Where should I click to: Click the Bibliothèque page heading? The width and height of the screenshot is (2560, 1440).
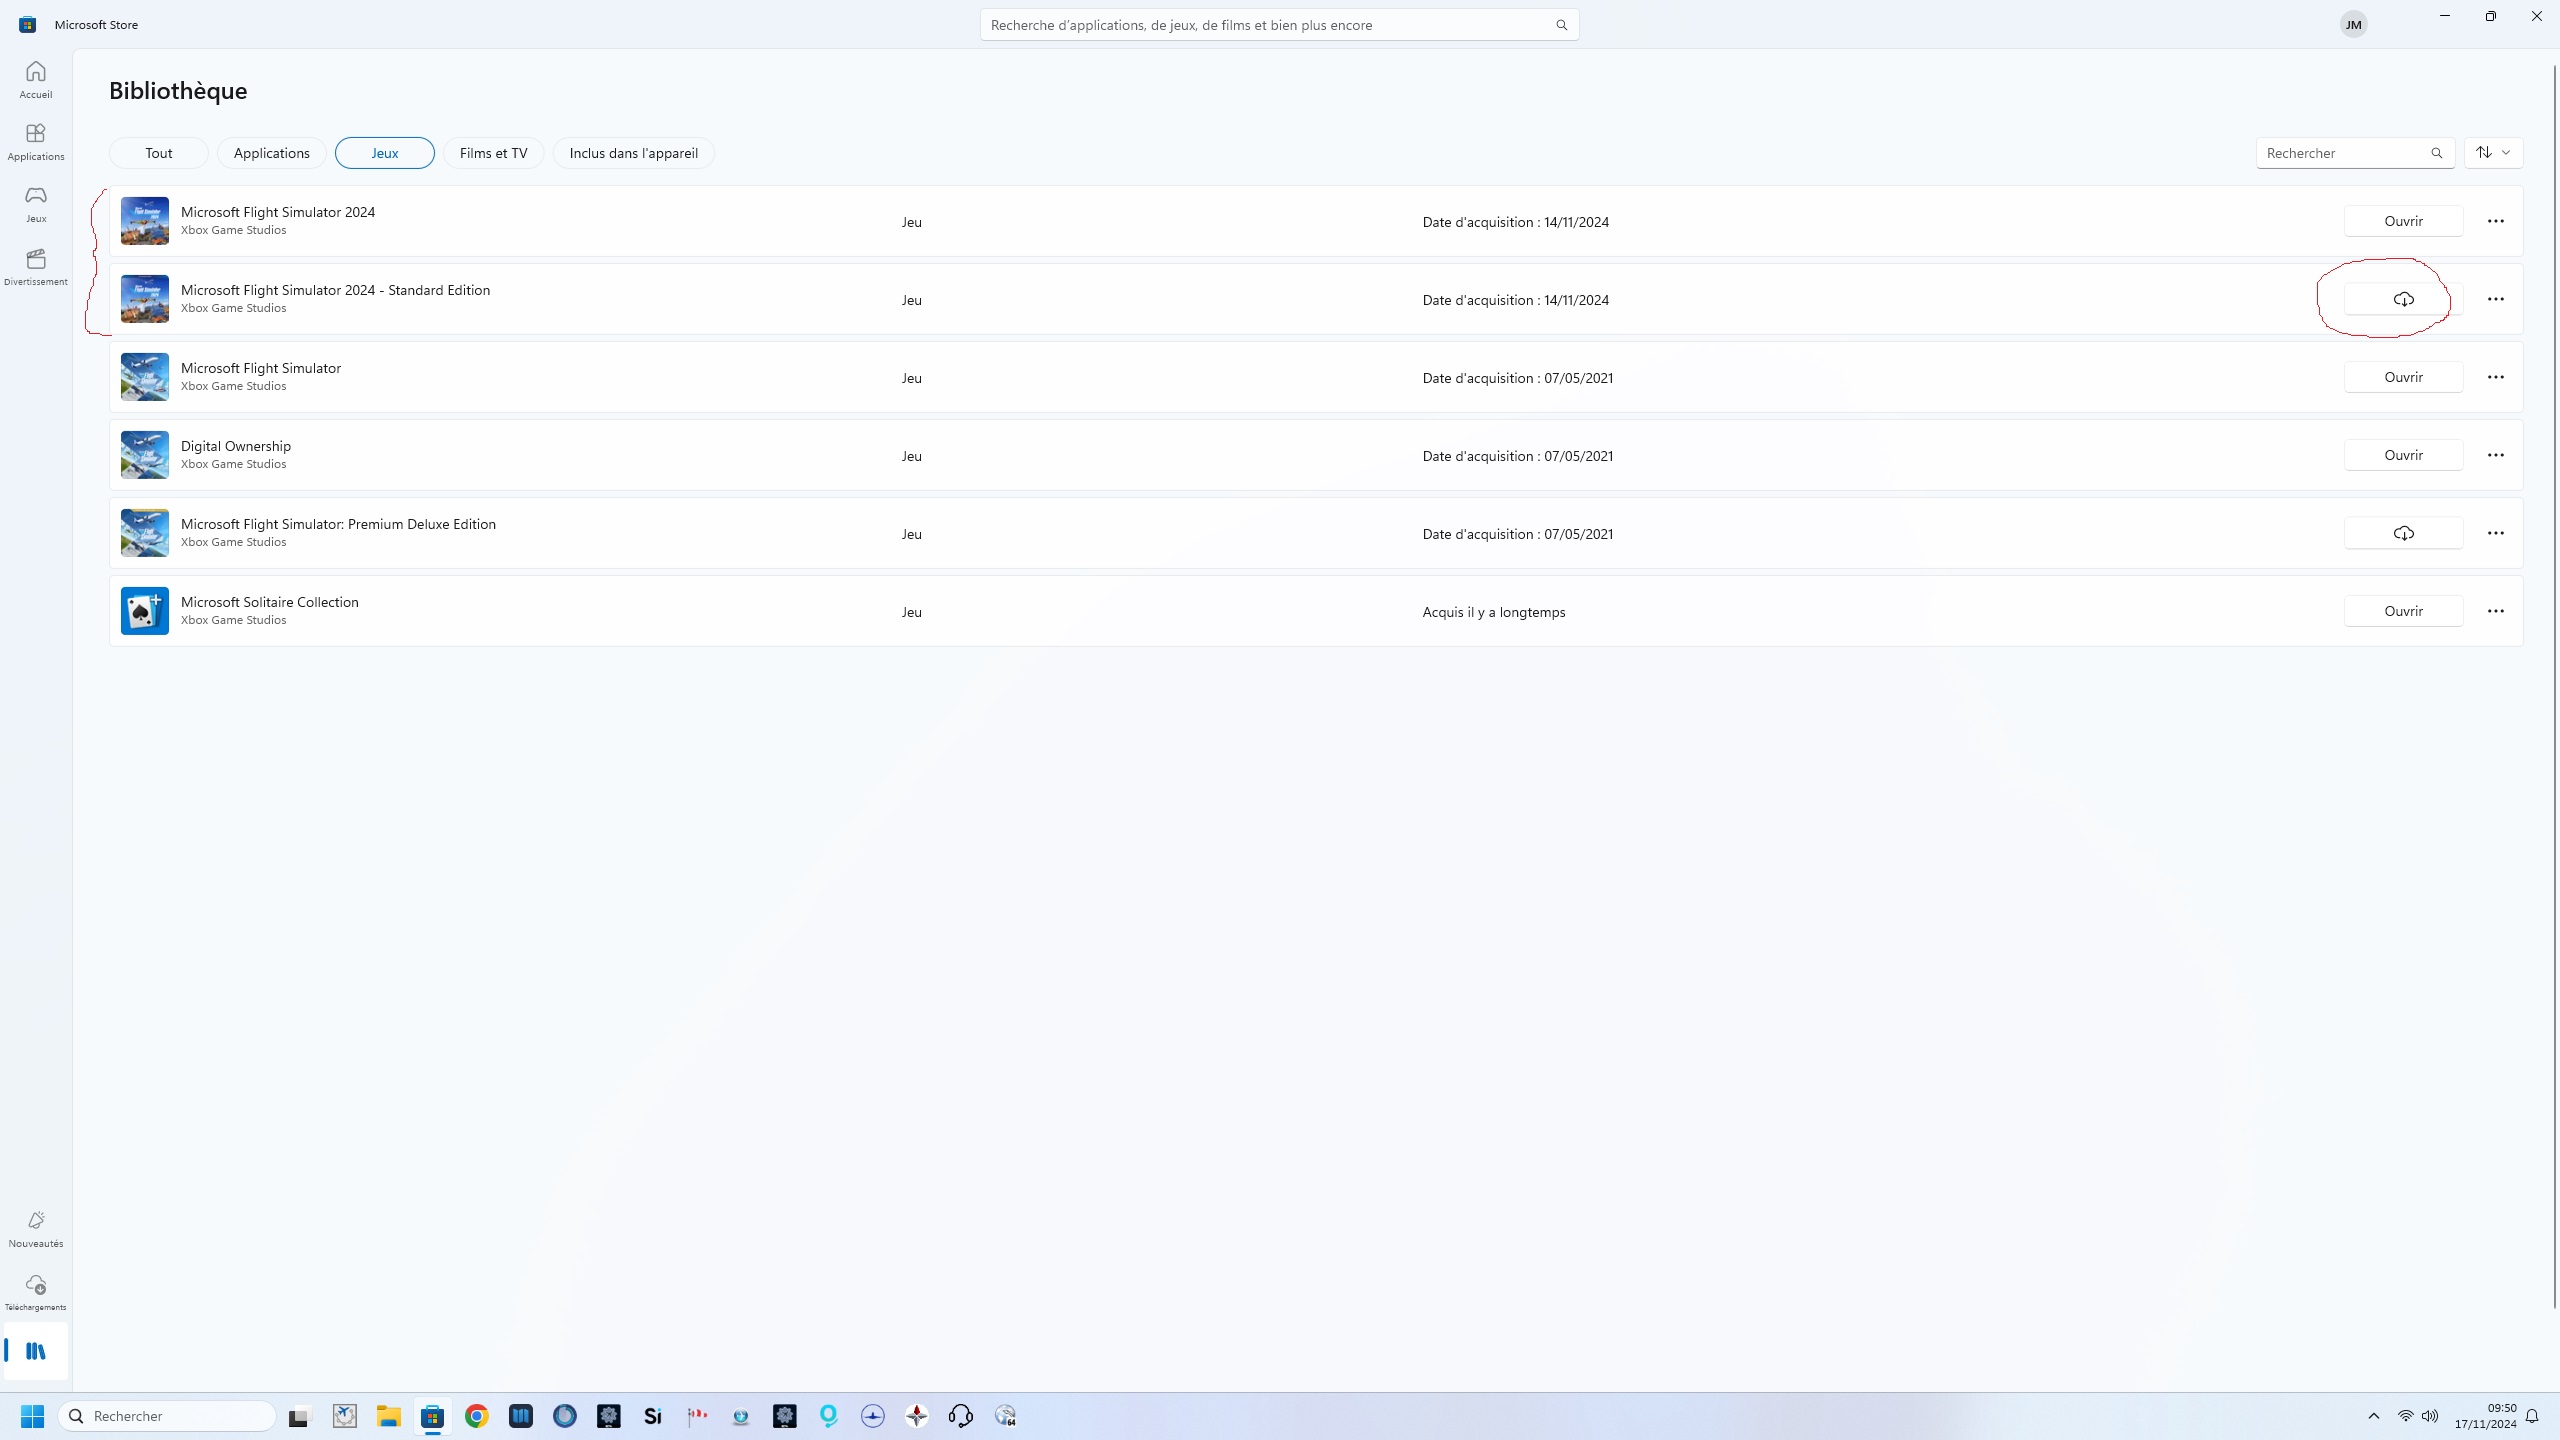coord(178,90)
